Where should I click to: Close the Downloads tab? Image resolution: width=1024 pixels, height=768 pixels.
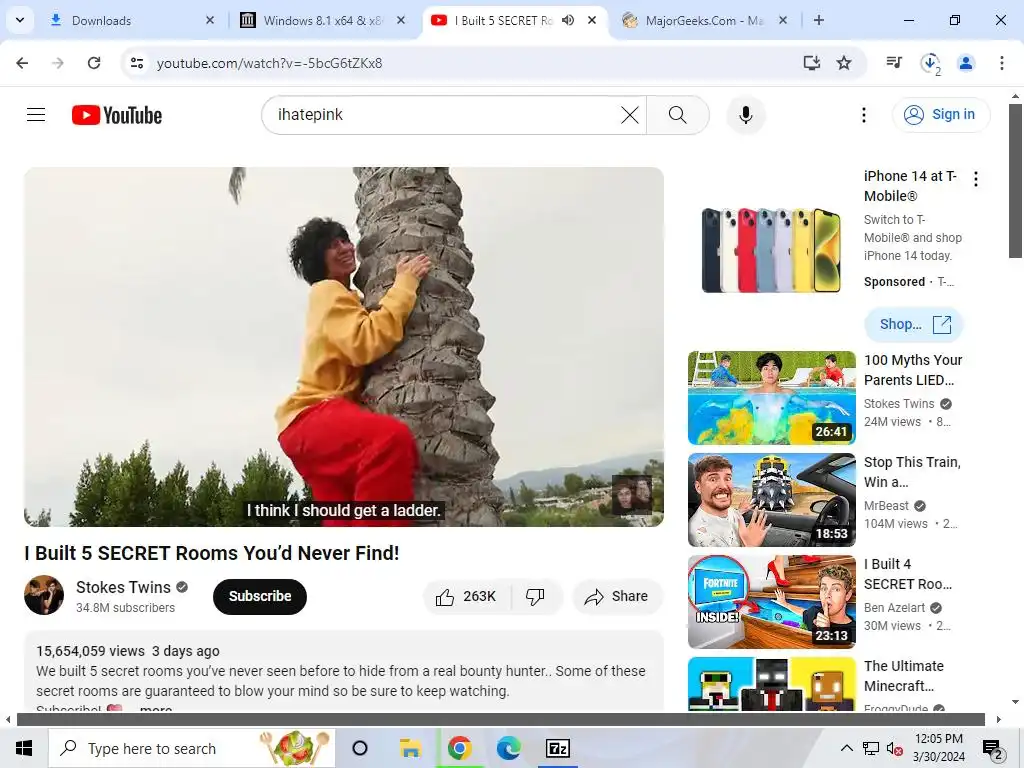click(x=210, y=20)
